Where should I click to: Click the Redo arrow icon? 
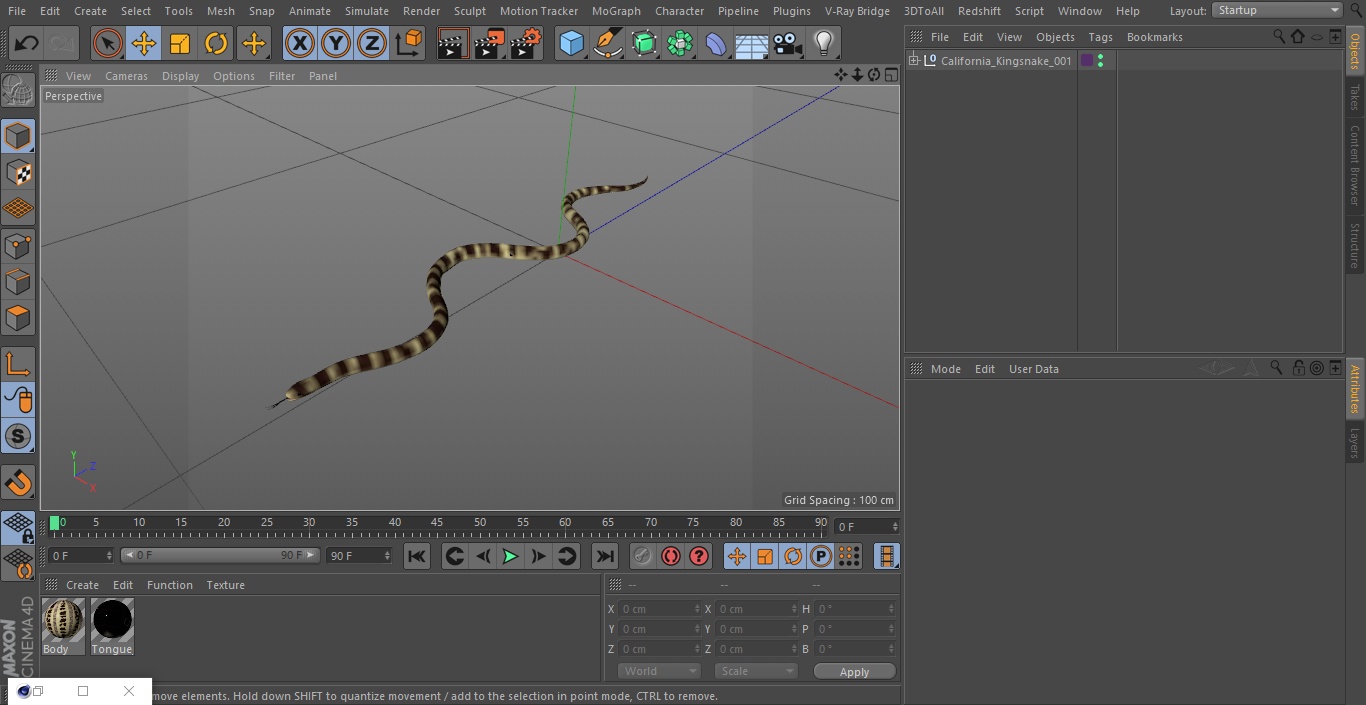tap(62, 43)
